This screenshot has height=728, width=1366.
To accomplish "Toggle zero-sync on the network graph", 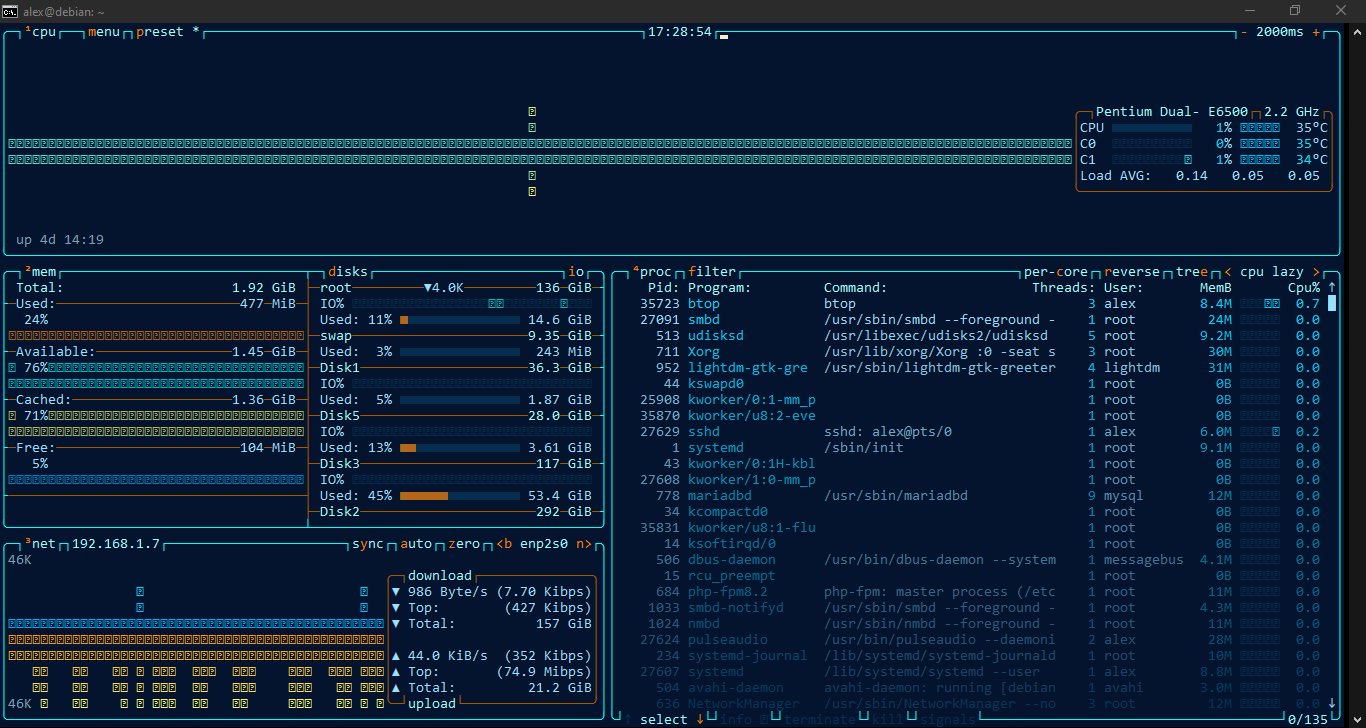I will [x=463, y=544].
